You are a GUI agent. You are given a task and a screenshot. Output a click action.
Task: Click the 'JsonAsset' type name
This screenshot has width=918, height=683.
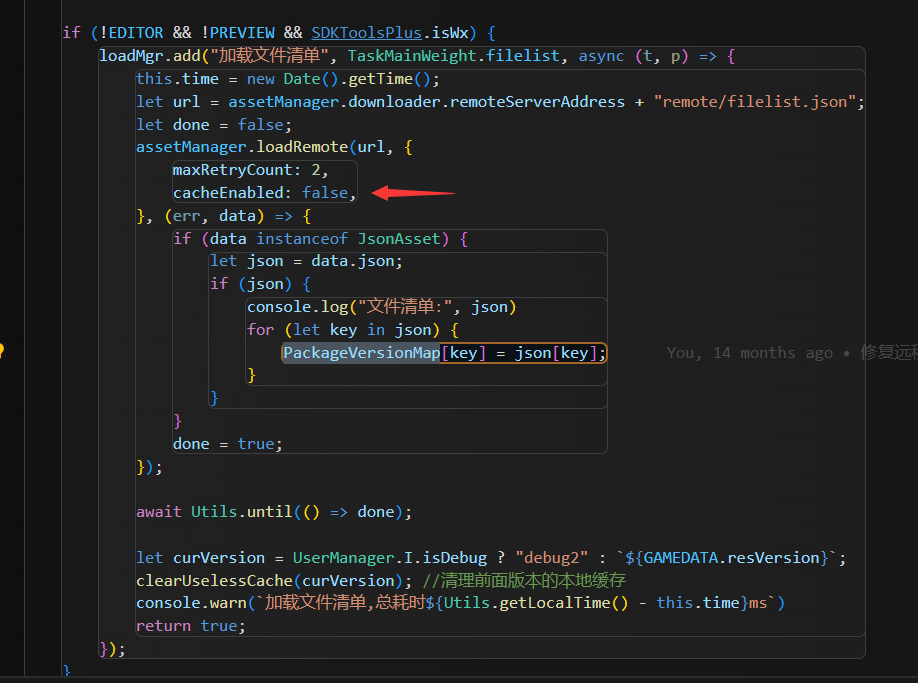tap(399, 239)
